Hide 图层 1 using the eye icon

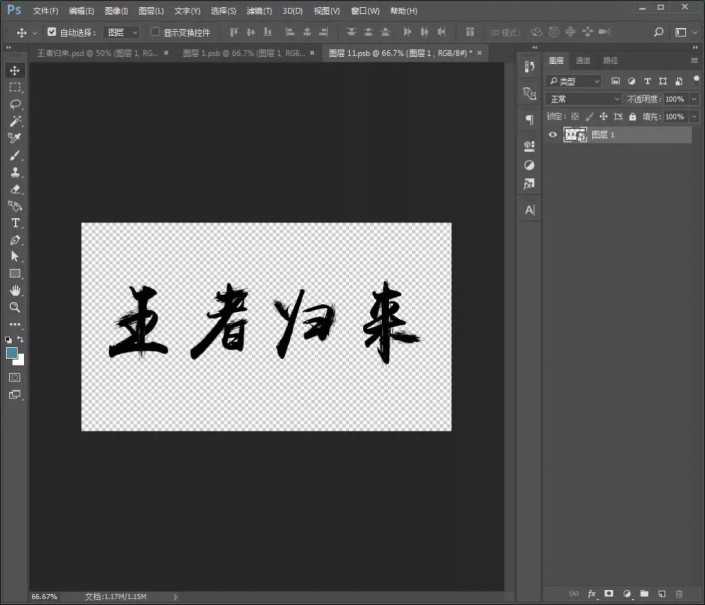coord(553,135)
